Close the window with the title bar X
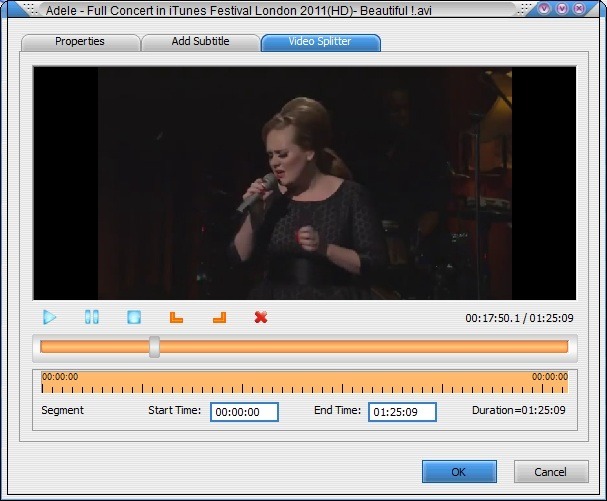Viewport: 607px width, 501px height. 579,8
